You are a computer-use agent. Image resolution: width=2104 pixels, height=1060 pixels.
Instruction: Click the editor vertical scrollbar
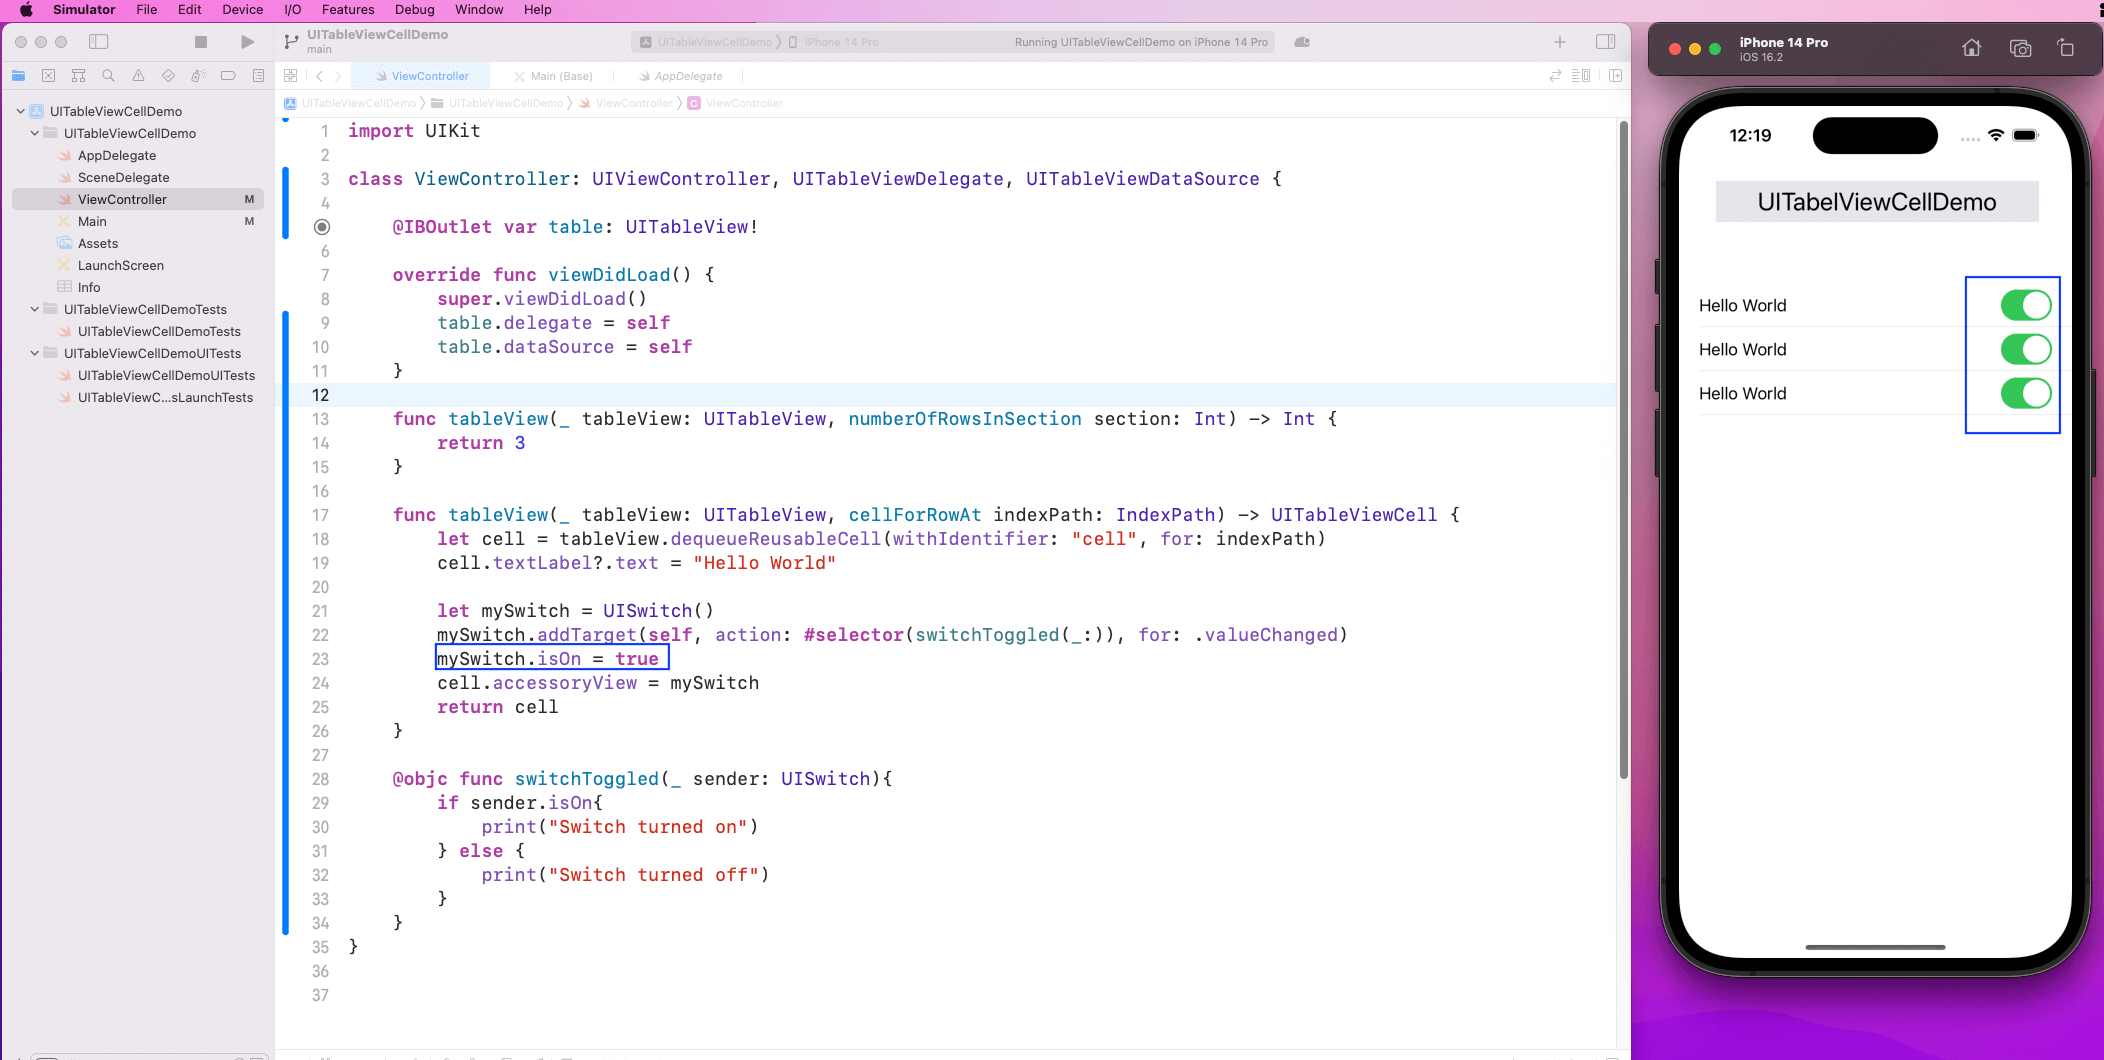[1623, 450]
